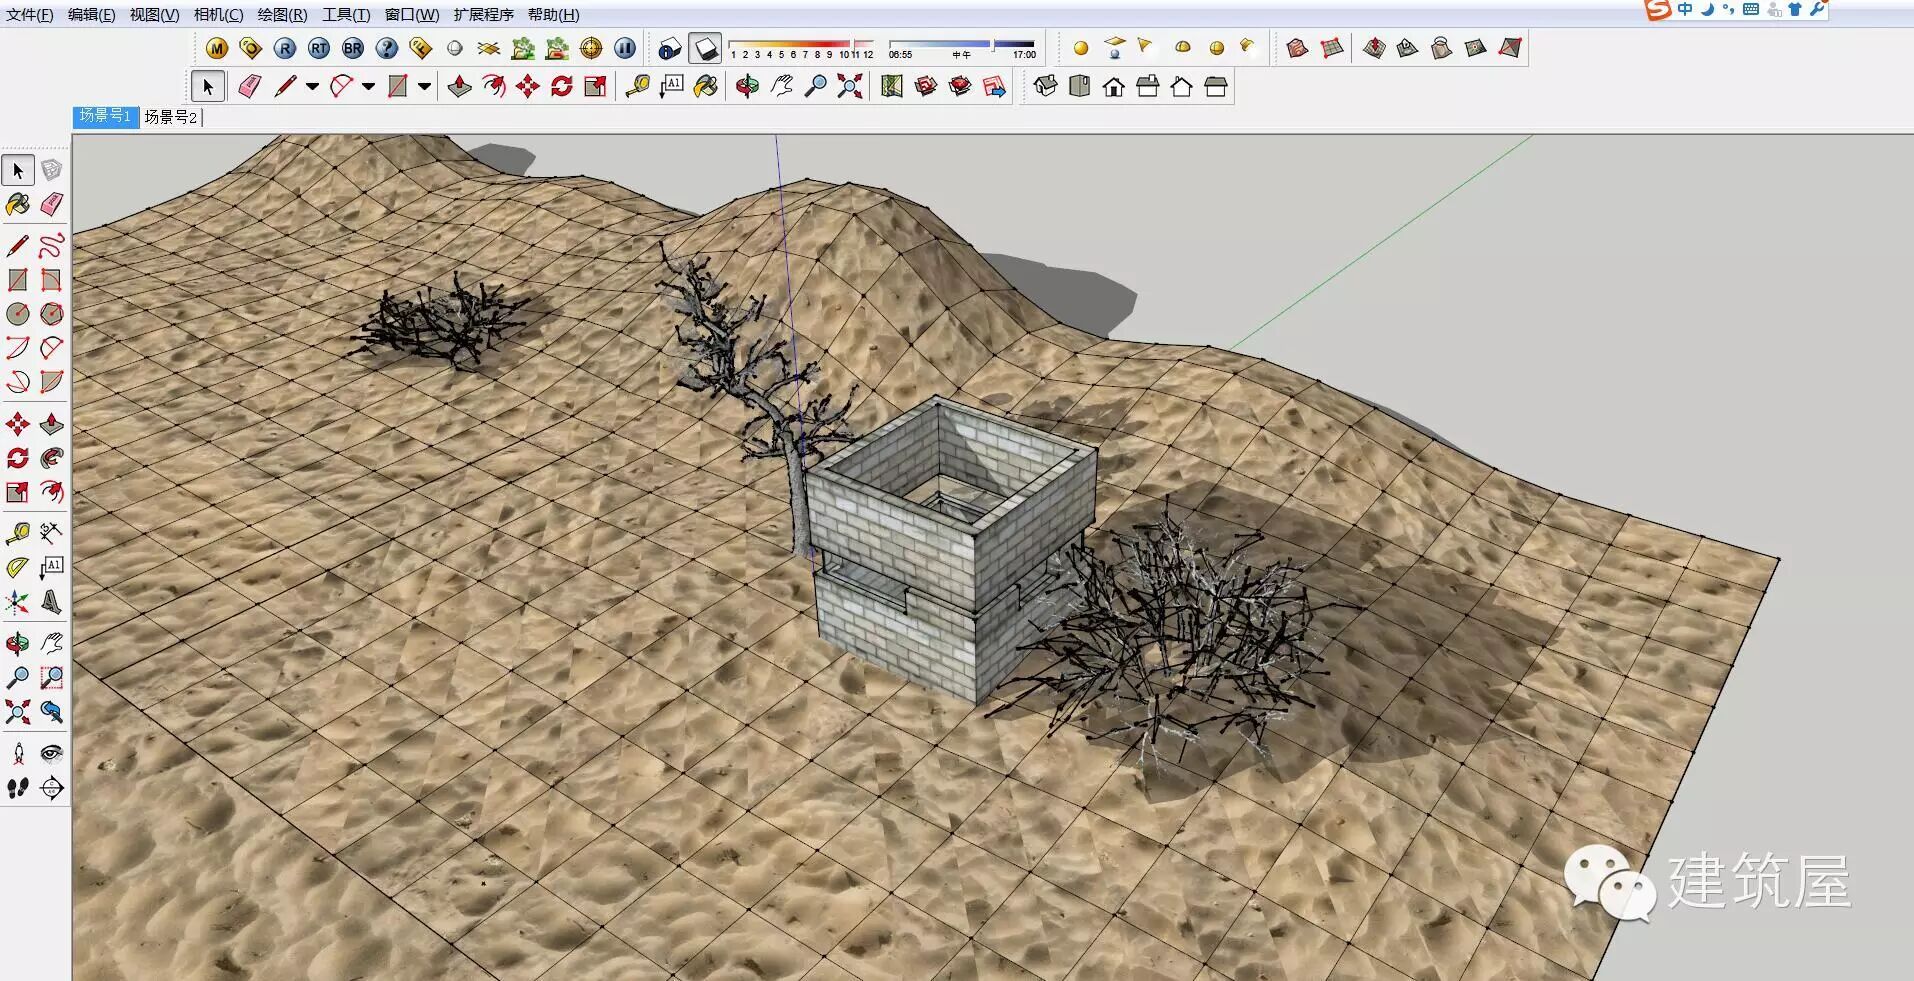Add a V-Ray rectangle light
This screenshot has height=981, width=1914.
(x=1115, y=47)
